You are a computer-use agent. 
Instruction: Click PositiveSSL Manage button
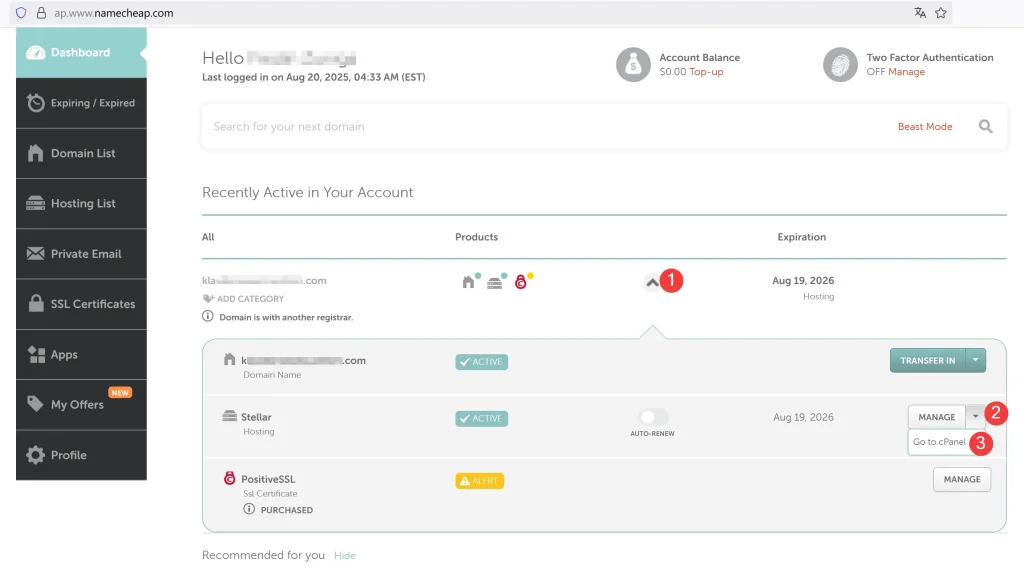(x=962, y=479)
